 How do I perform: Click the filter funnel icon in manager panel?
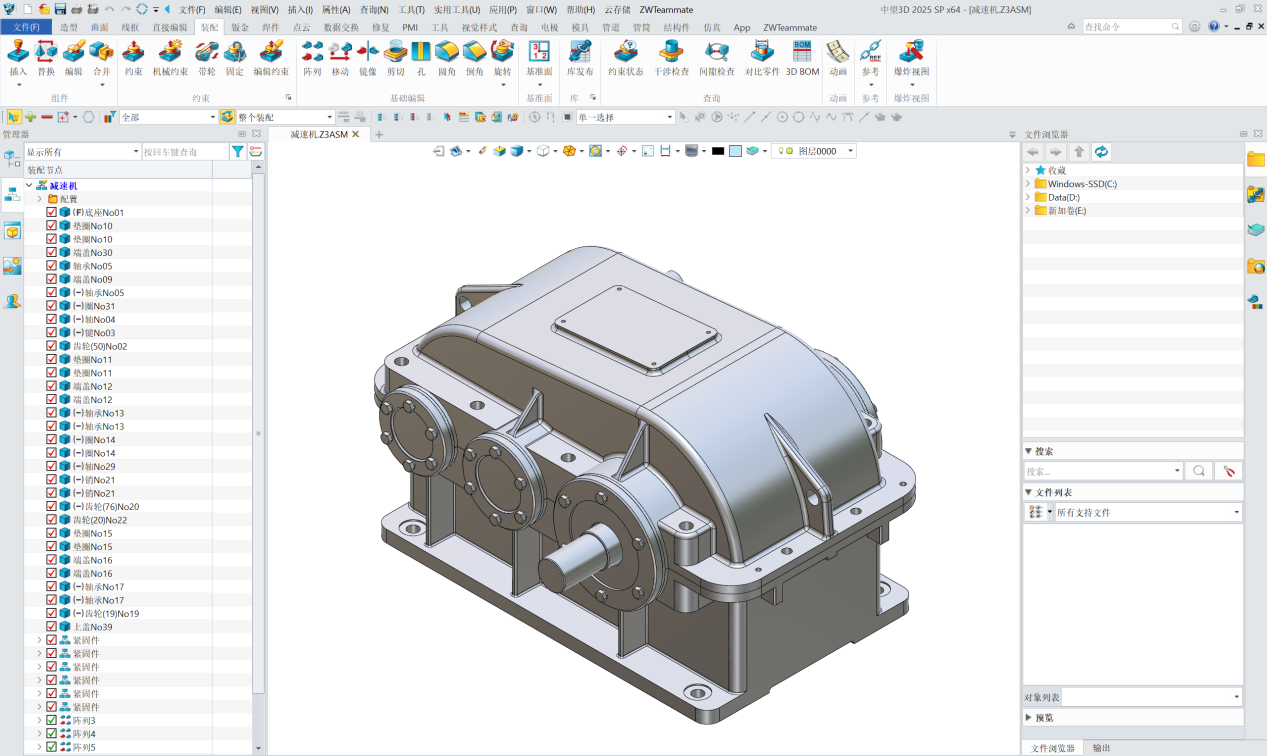237,152
